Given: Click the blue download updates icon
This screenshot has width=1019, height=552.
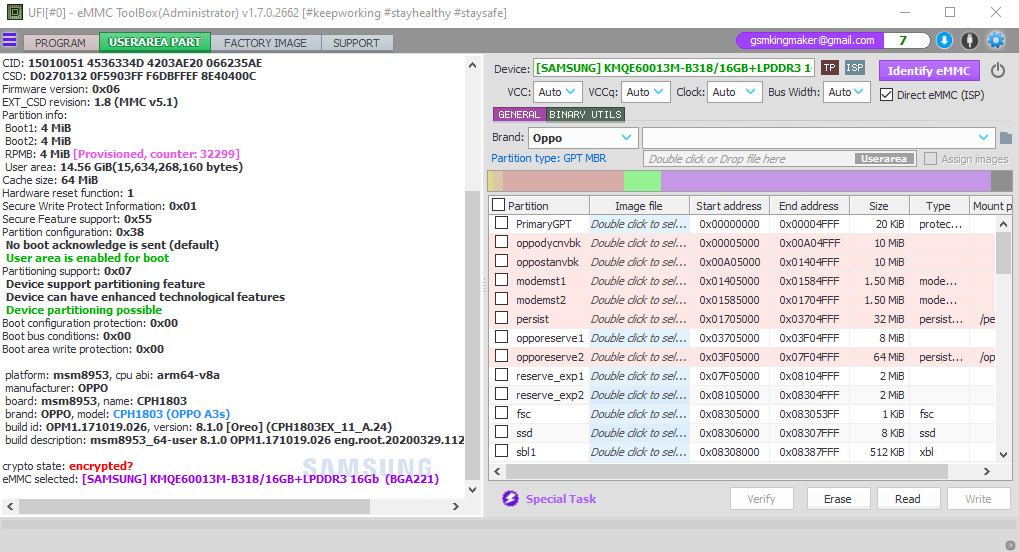Looking at the screenshot, I should pyautogui.click(x=944, y=40).
